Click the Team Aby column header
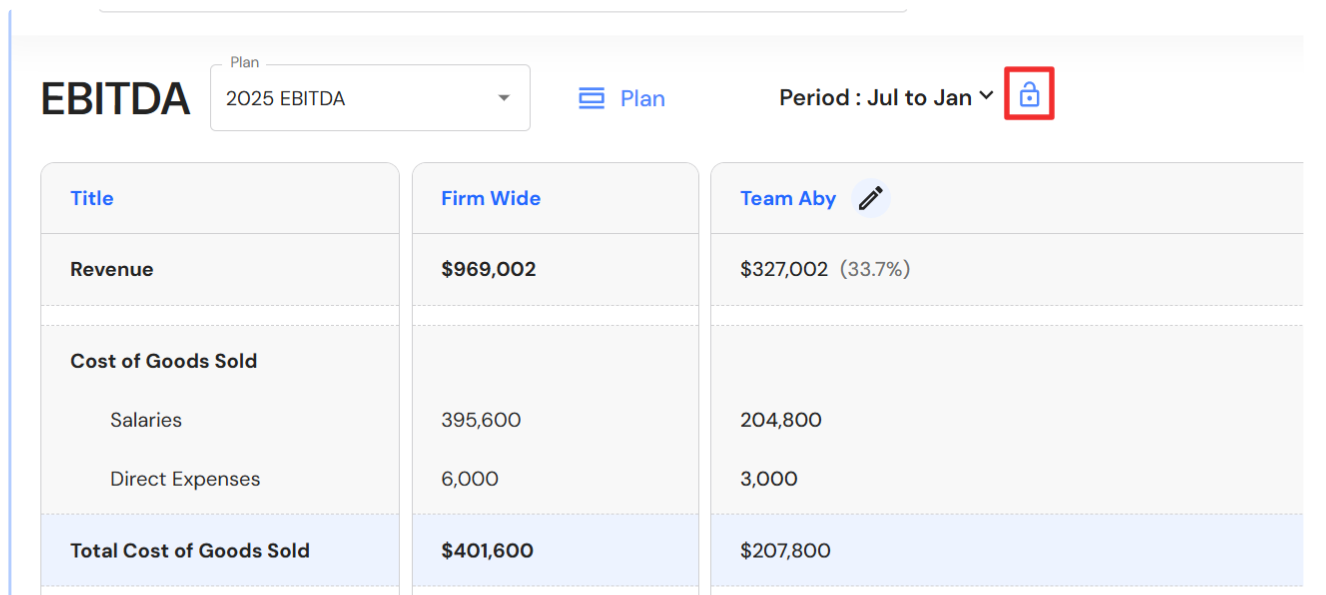Screen dimensions: 1326x595 [788, 198]
